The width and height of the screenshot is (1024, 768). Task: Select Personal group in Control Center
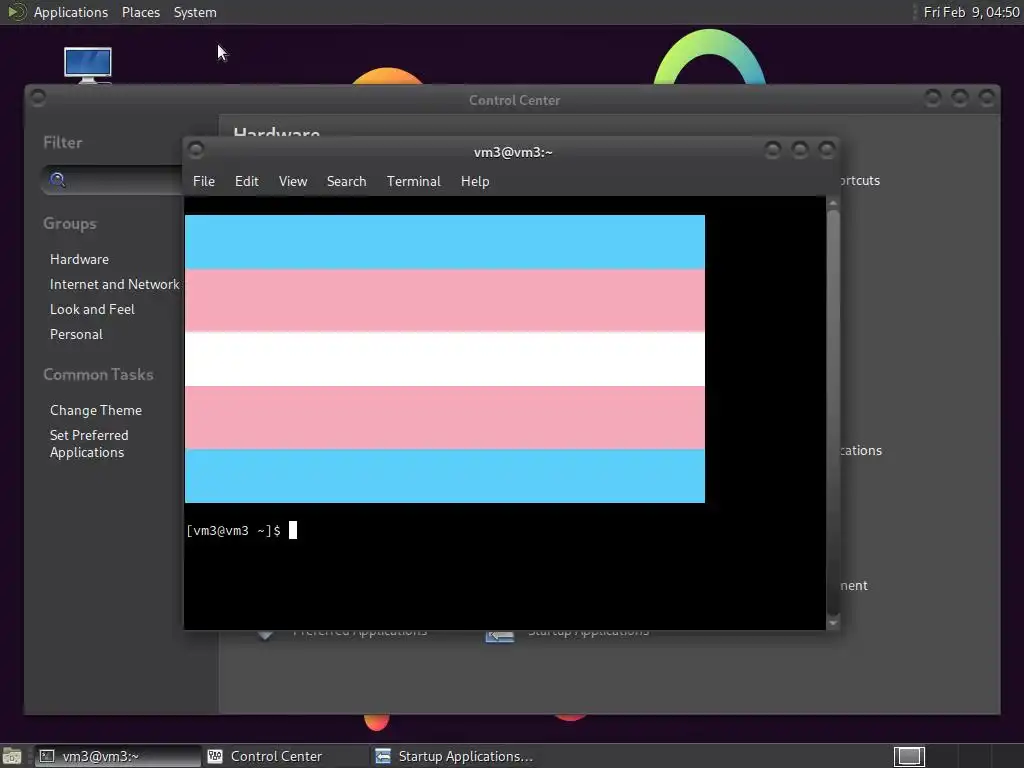pyautogui.click(x=76, y=334)
